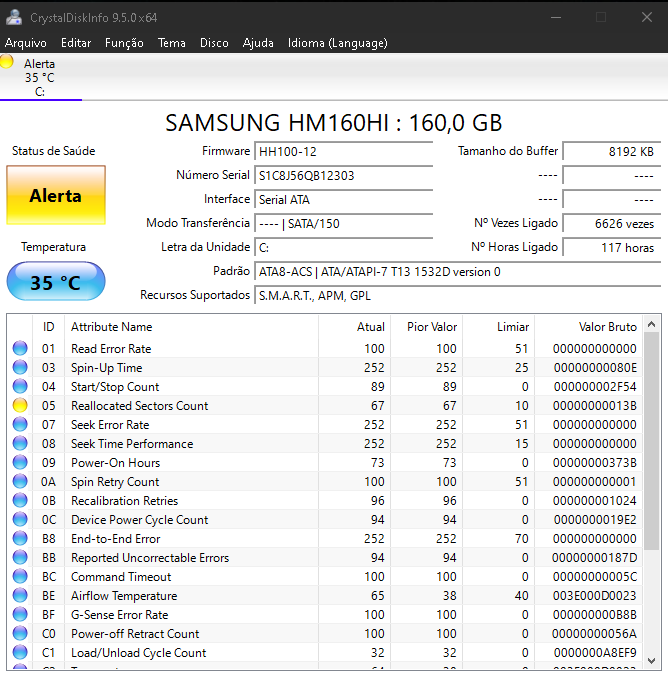Open the Tema menu
This screenshot has width=668, height=676.
[172, 43]
